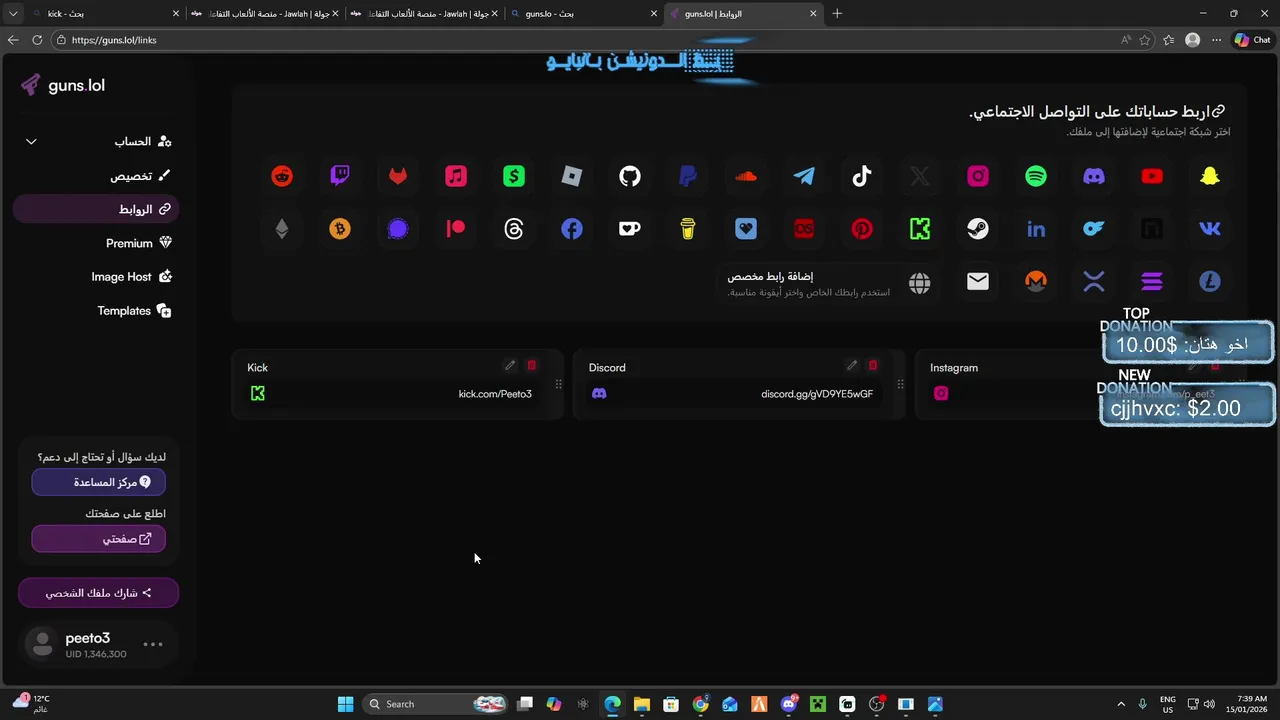Expand the الحساب sidebar section chevron
This screenshot has height=720, width=1280.
[x=31, y=142]
